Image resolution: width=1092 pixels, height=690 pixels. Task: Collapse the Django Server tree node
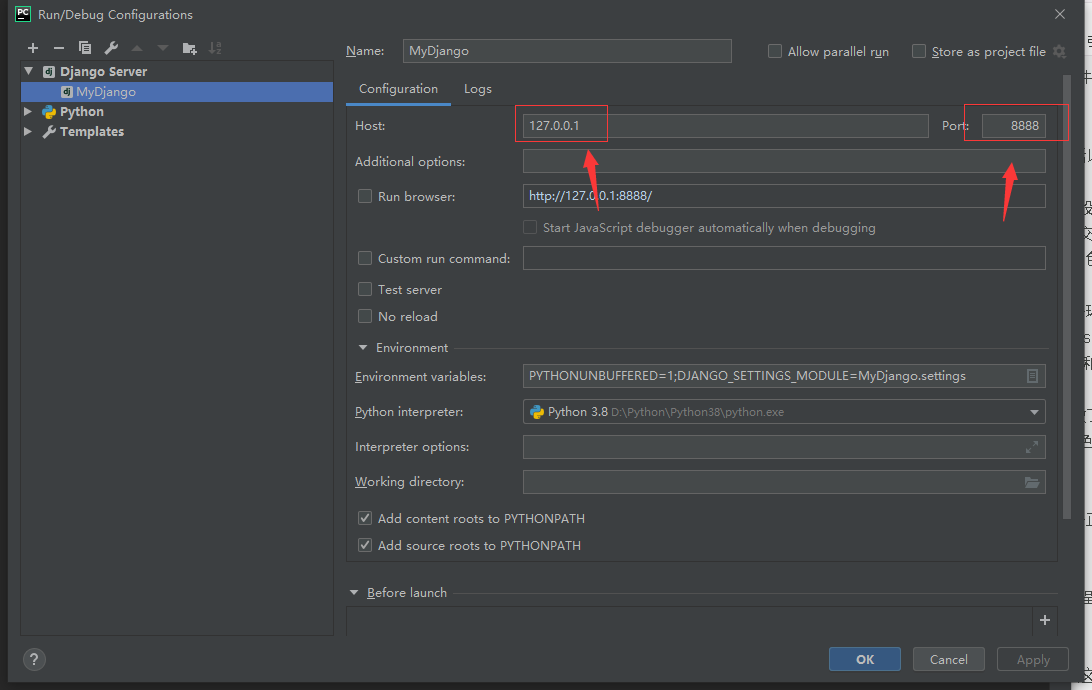point(29,71)
